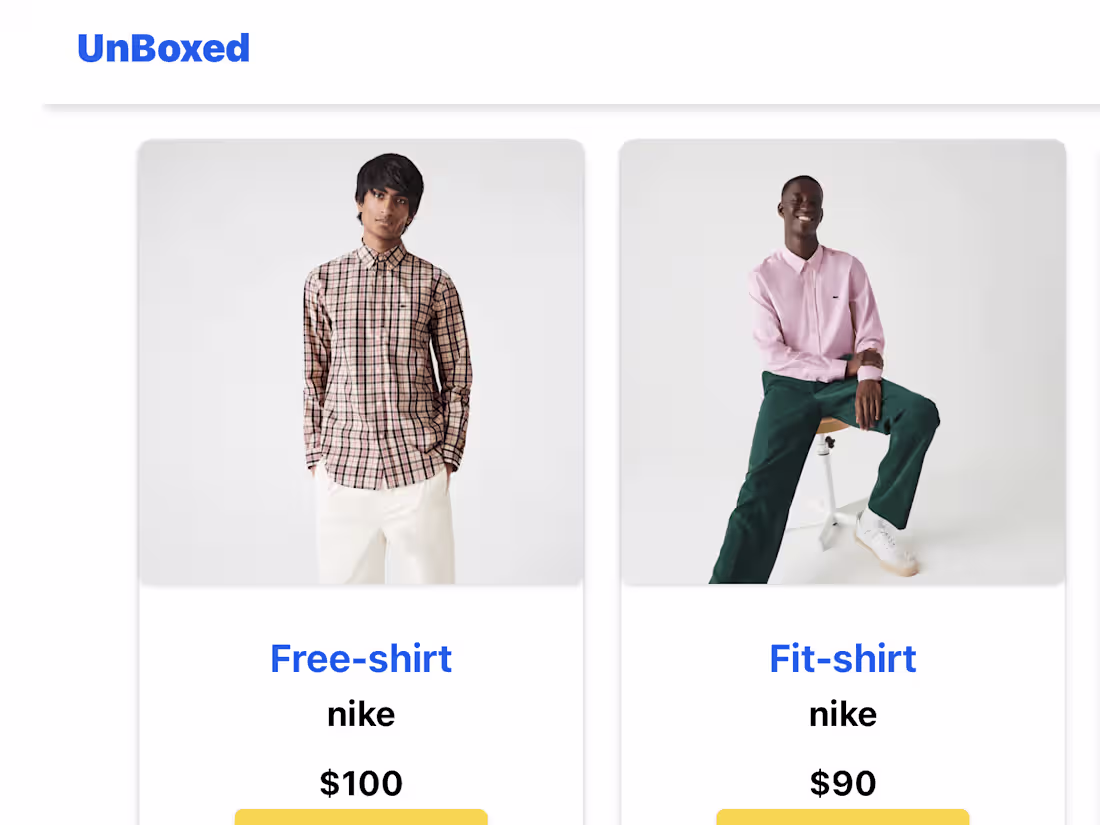1100x825 pixels.
Task: Click the Fit-shirt product image
Action: click(x=842, y=360)
